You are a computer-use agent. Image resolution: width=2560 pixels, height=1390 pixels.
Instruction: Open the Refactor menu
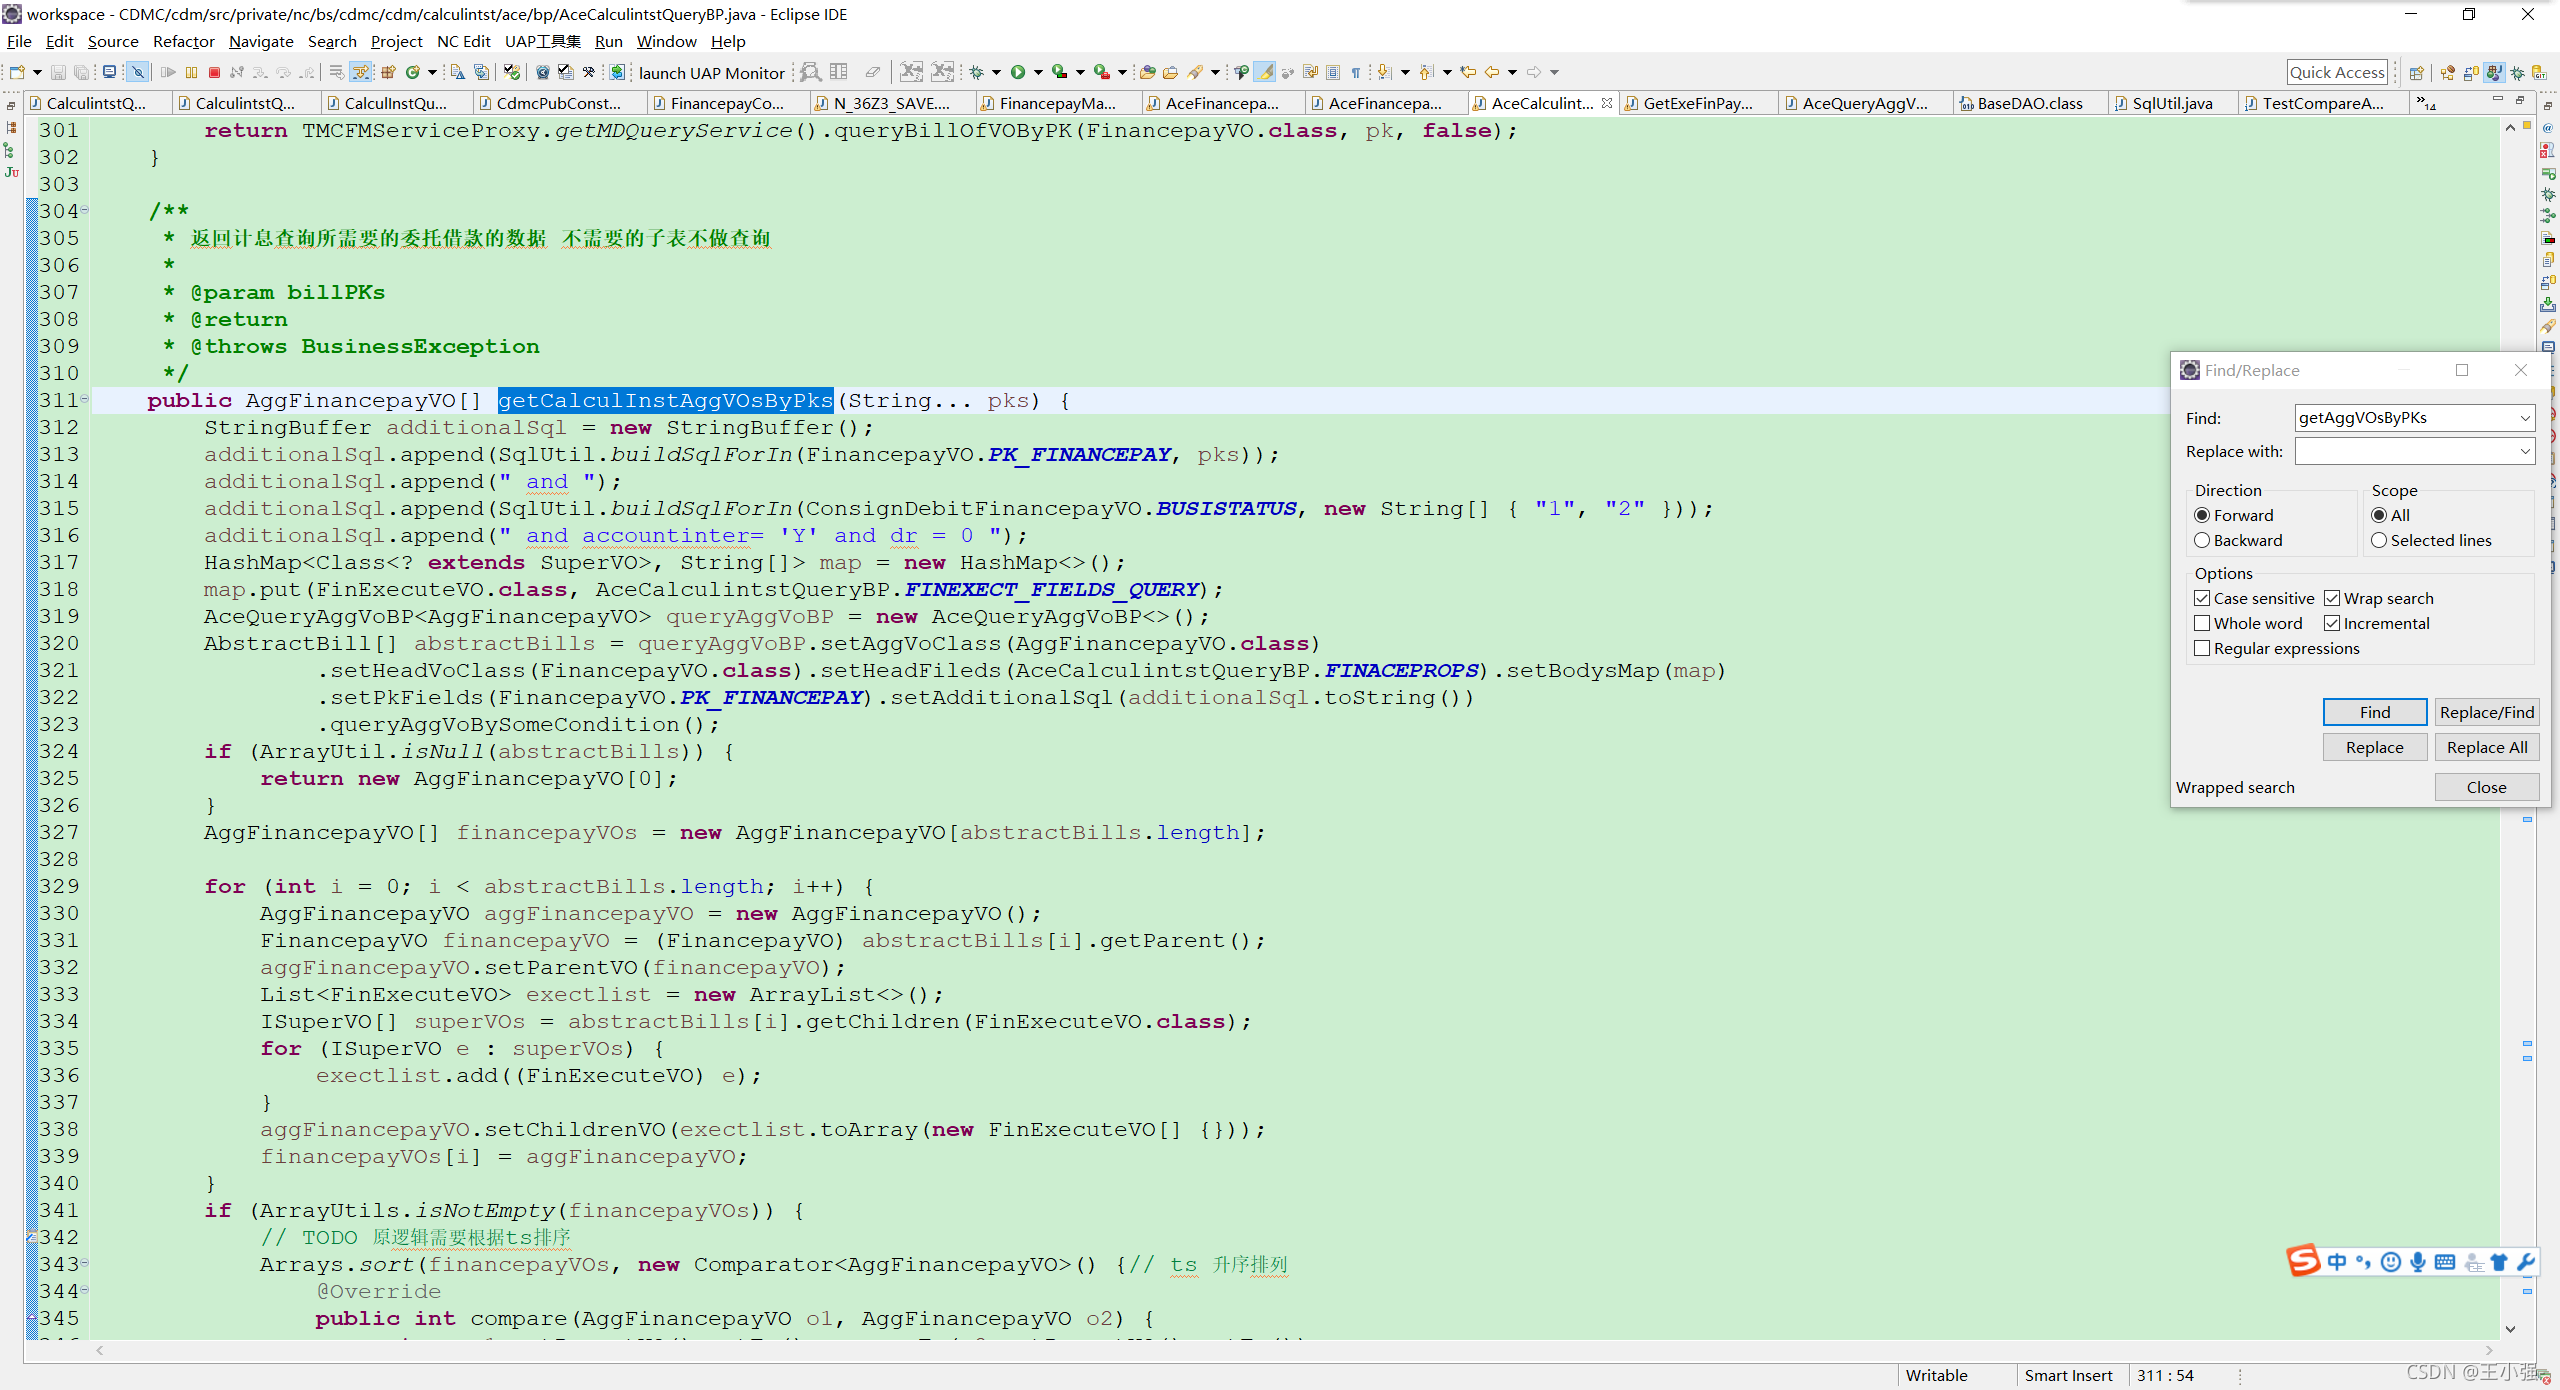click(x=183, y=41)
